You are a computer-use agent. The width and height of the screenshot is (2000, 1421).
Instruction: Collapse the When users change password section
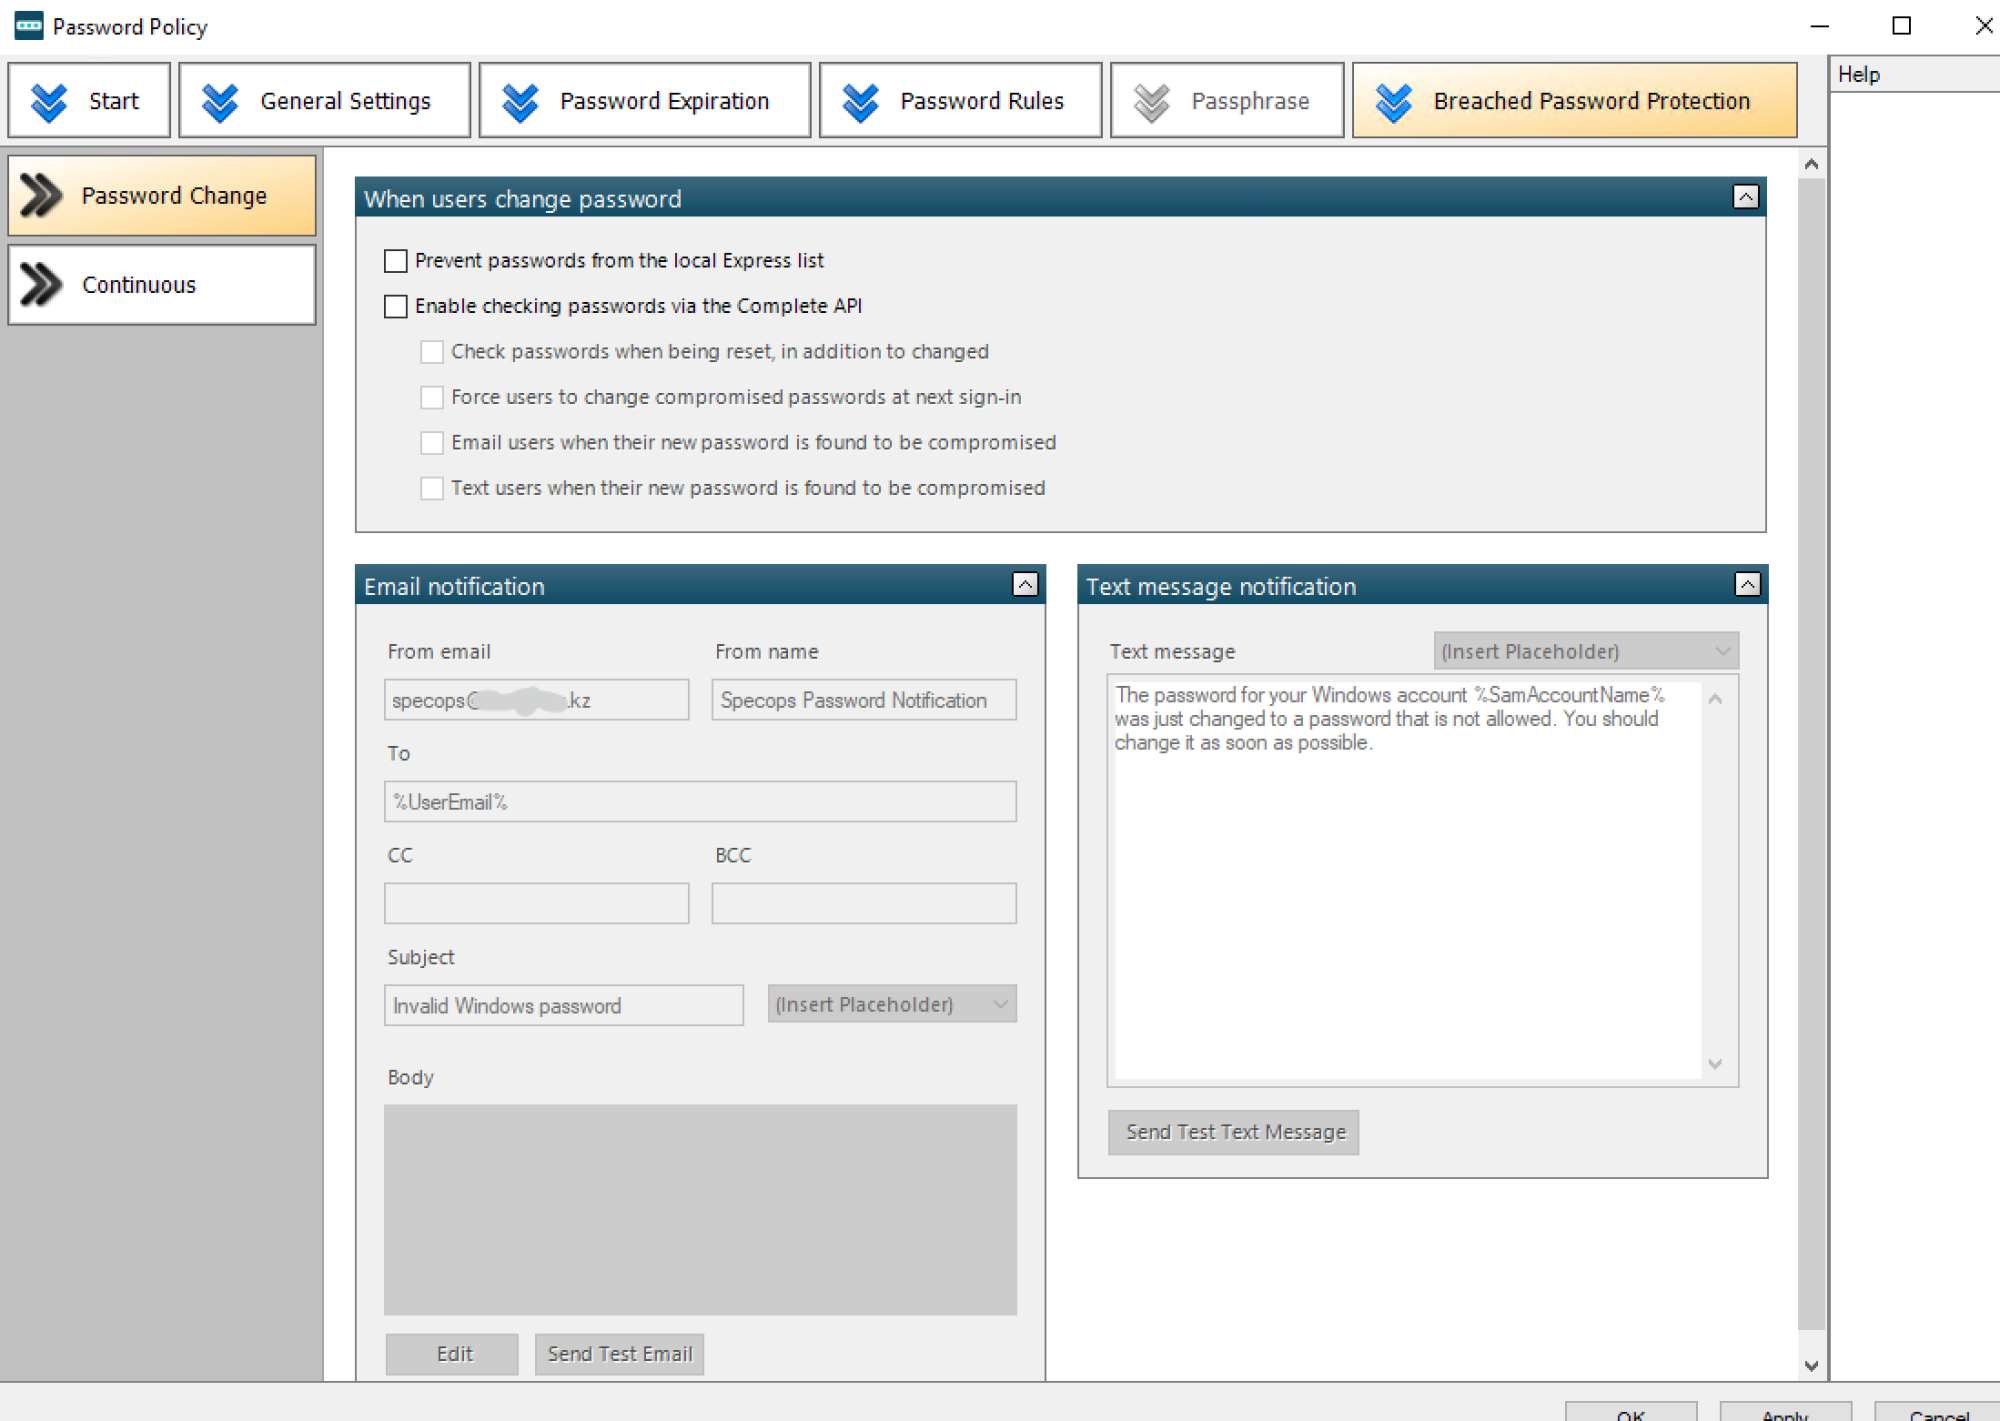[x=1745, y=197]
